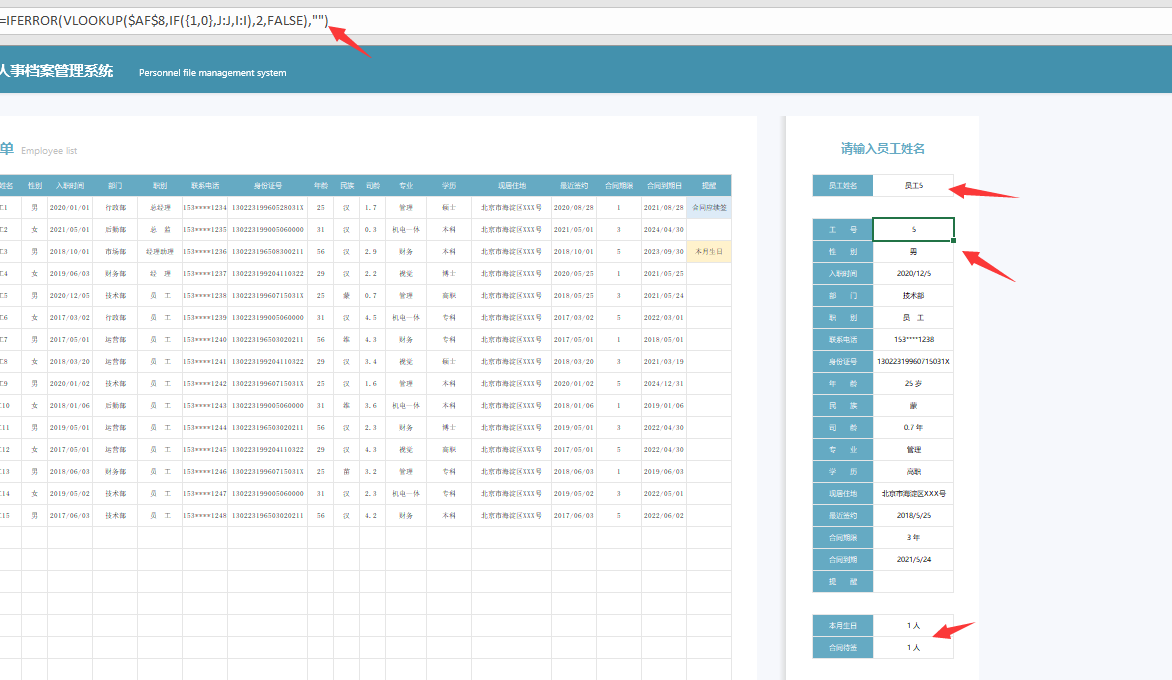1172x680 pixels.
Task: Click the lookup panel date '2020/12/5'
Action: tap(913, 273)
